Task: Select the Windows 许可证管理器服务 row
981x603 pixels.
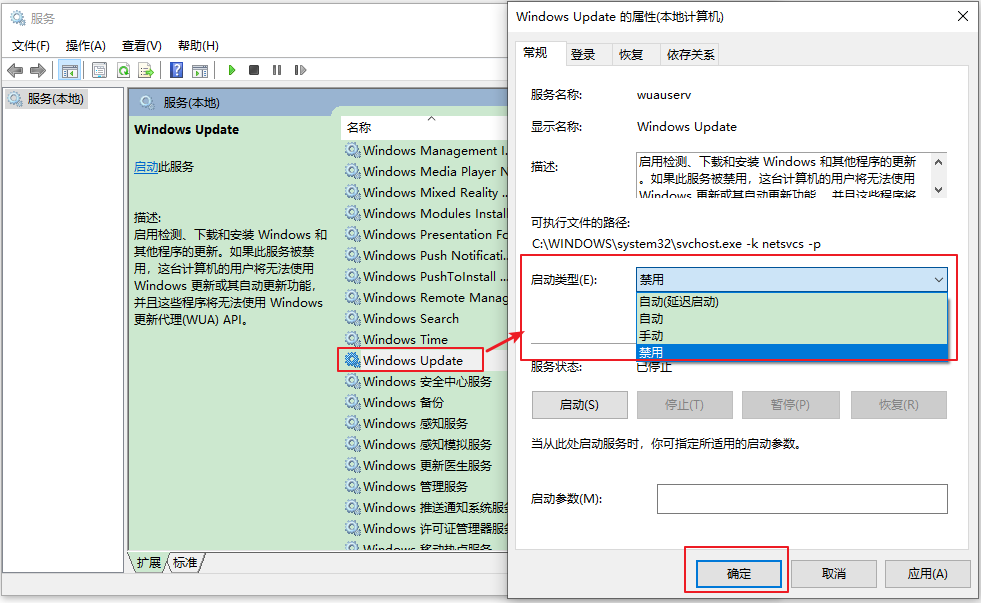Action: pos(425,529)
